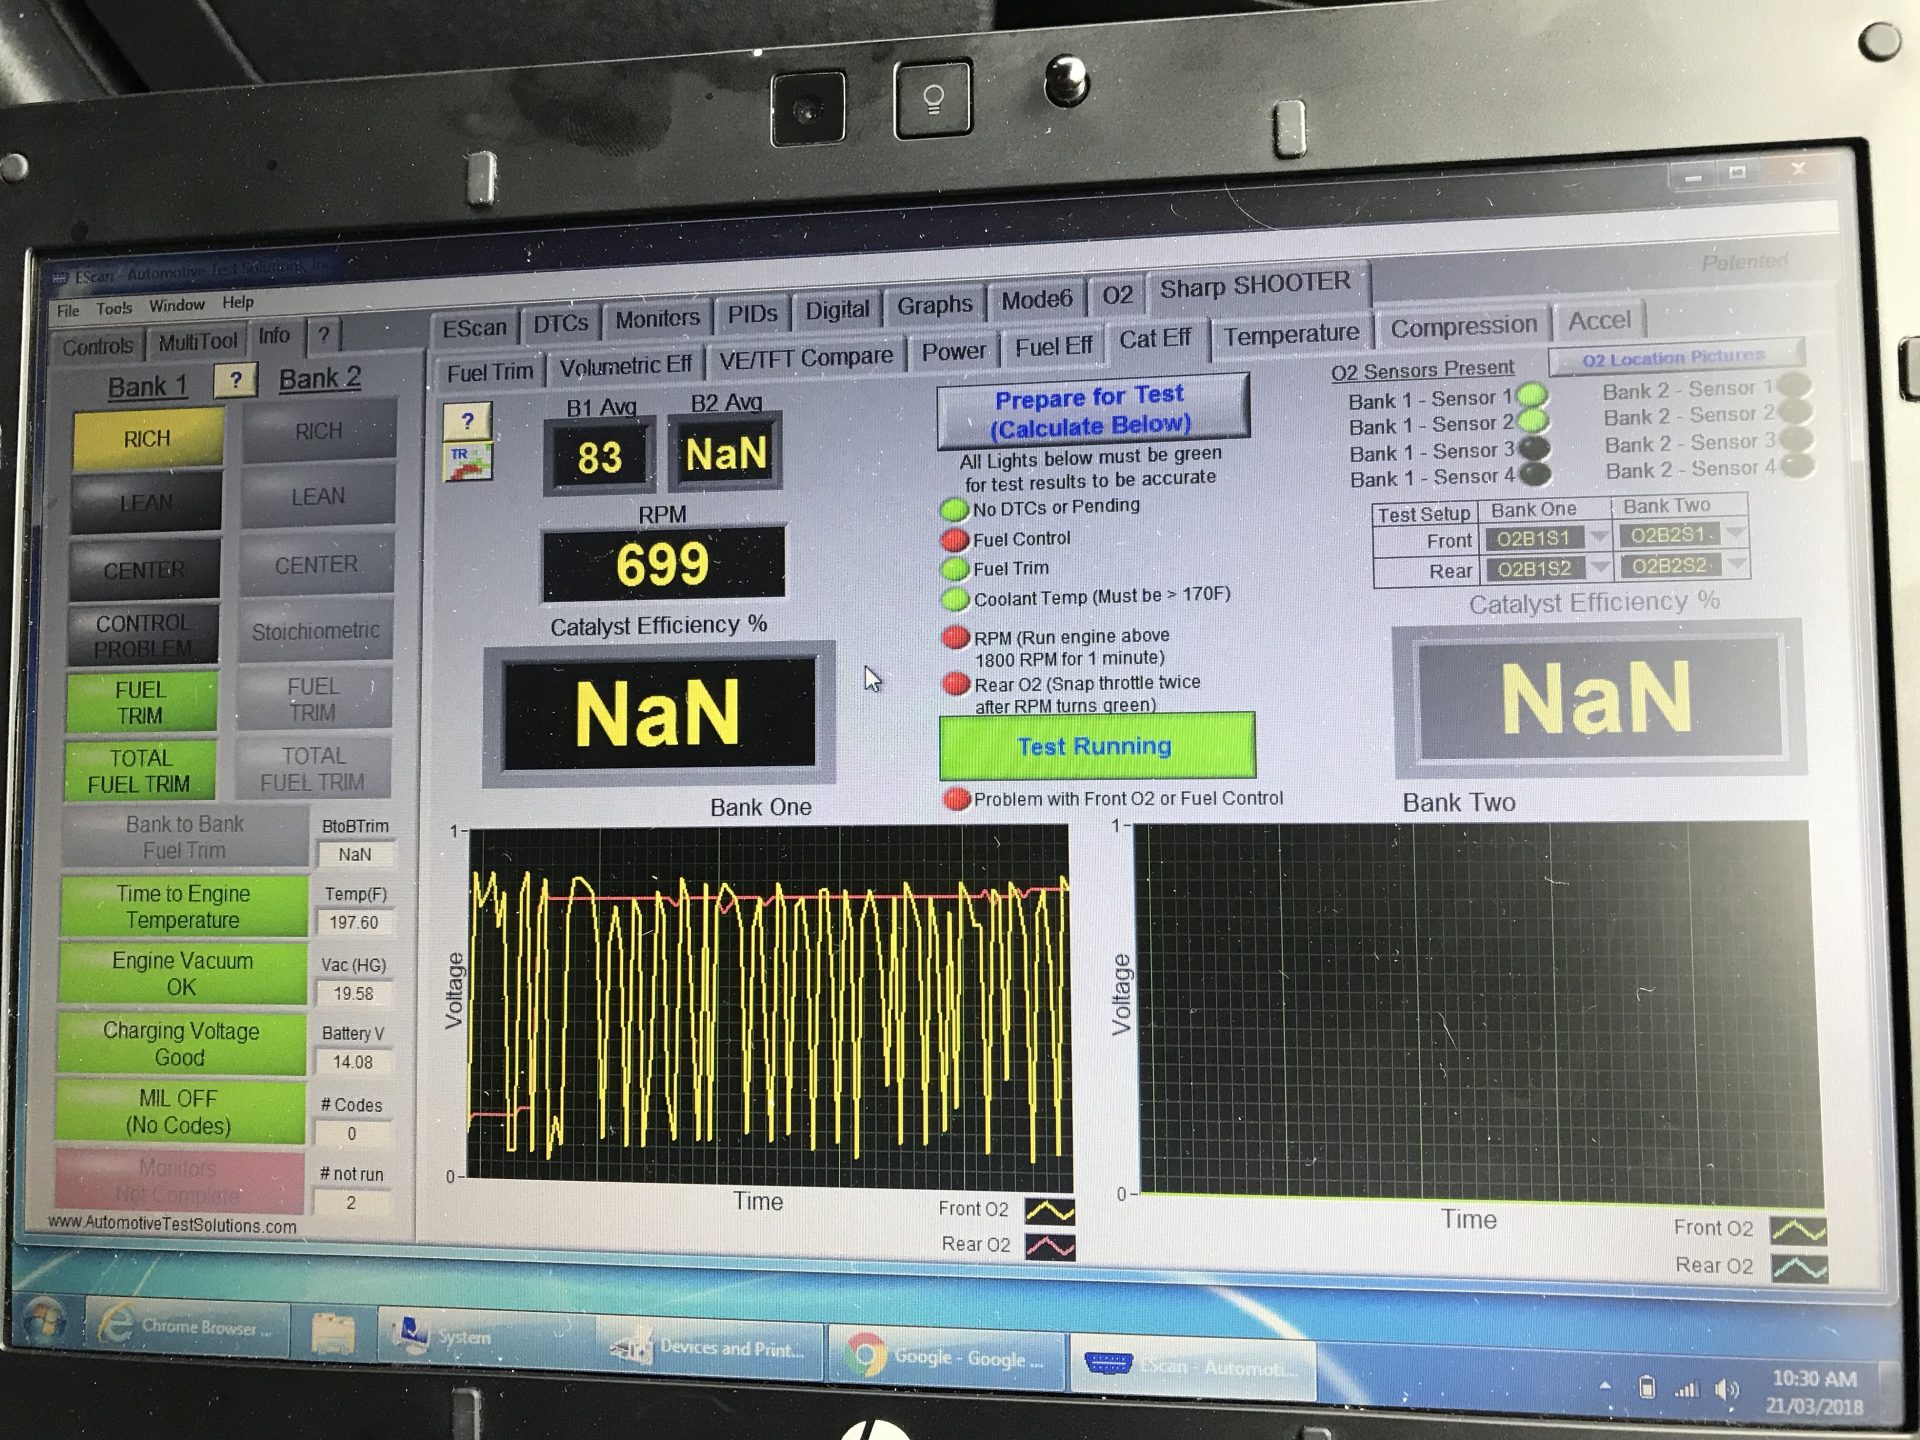Screen dimensions: 1920x1440
Task: Switch to the Accel tab
Action: pos(1599,321)
